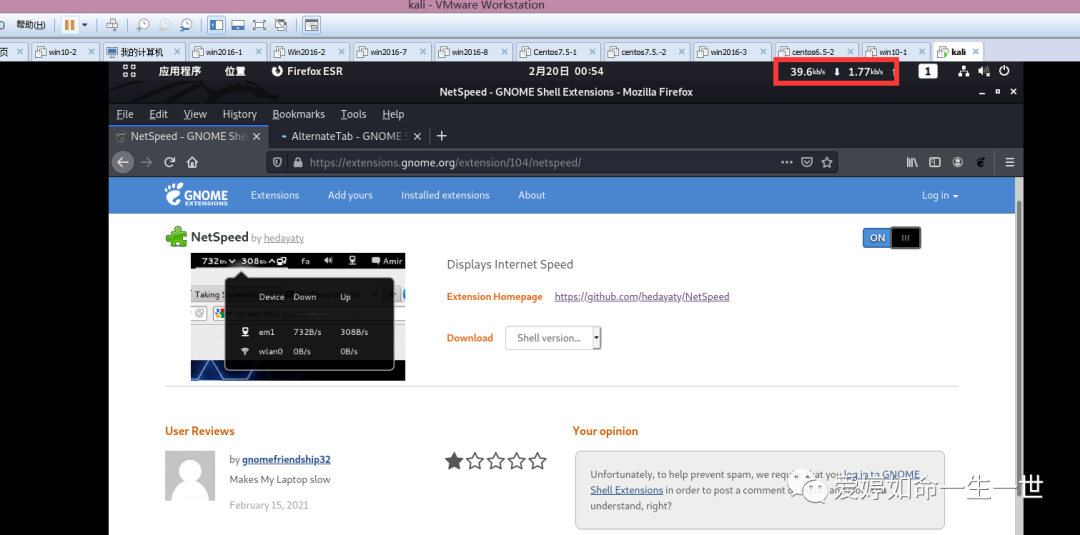Viewport: 1080px width, 535px height.
Task: Switch to the win2016-1 VM tab
Action: (x=227, y=52)
